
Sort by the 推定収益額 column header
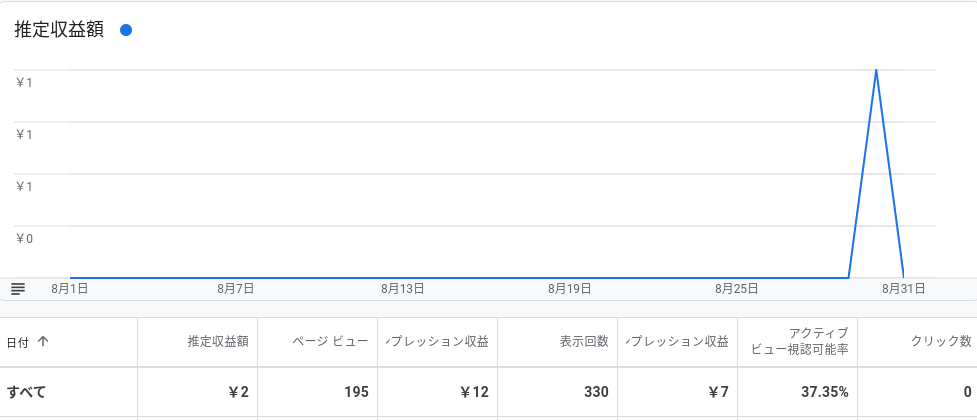click(x=218, y=341)
